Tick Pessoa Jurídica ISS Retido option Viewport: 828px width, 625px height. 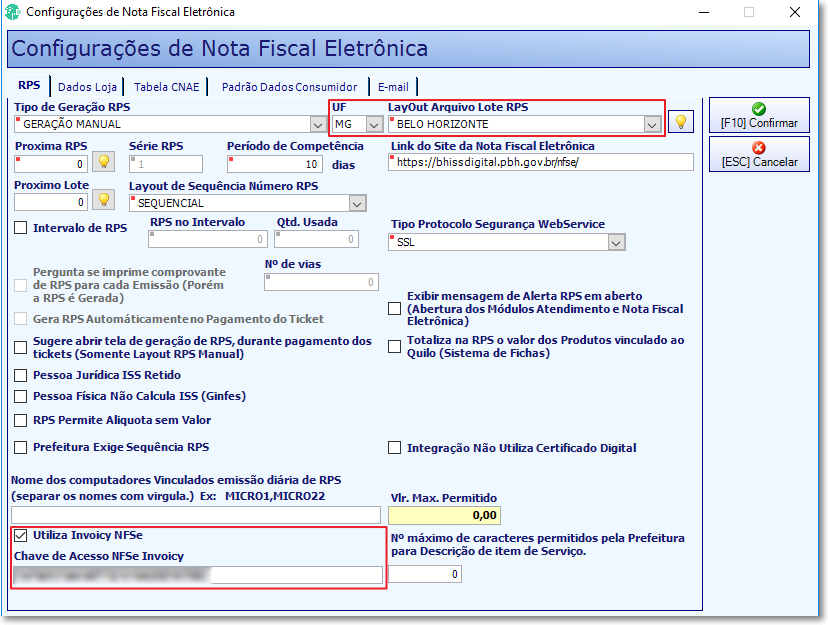(21, 375)
